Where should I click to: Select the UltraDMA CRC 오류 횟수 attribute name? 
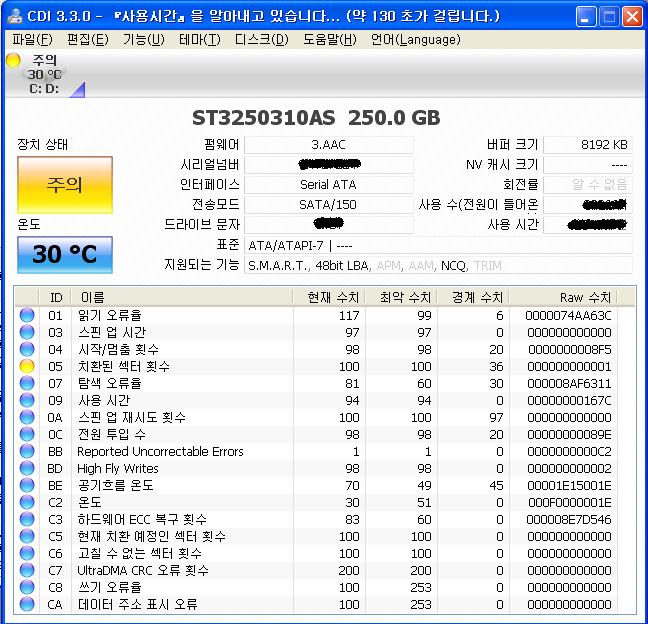[x=143, y=570]
